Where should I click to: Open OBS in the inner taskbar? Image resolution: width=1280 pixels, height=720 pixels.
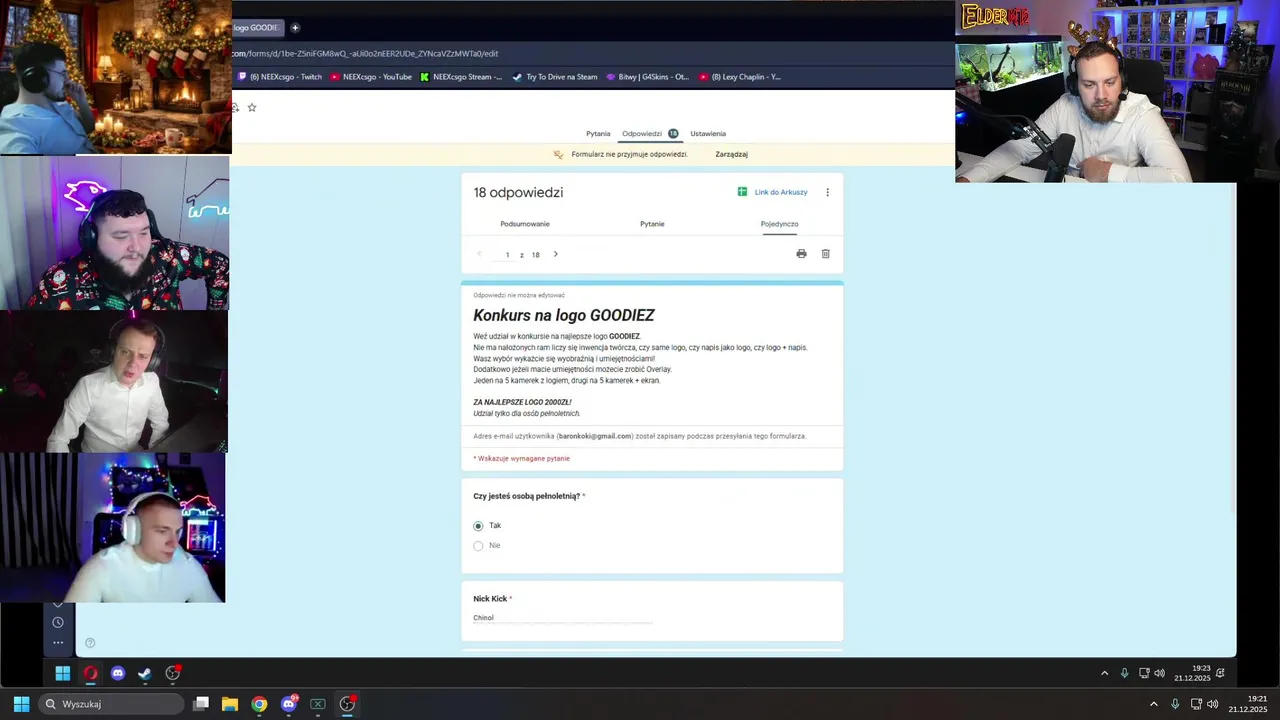tap(173, 673)
